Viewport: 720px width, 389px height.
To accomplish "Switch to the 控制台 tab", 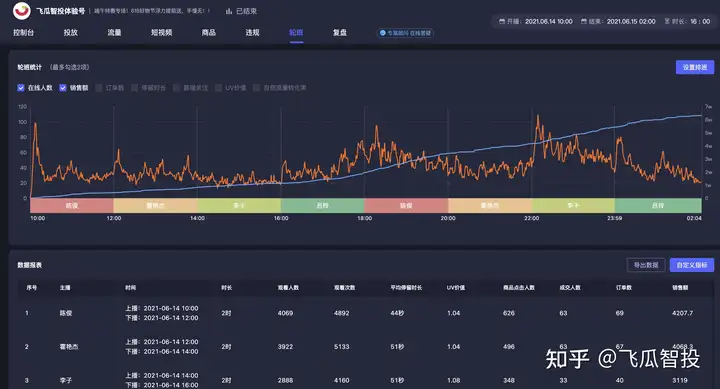I will tap(23, 33).
